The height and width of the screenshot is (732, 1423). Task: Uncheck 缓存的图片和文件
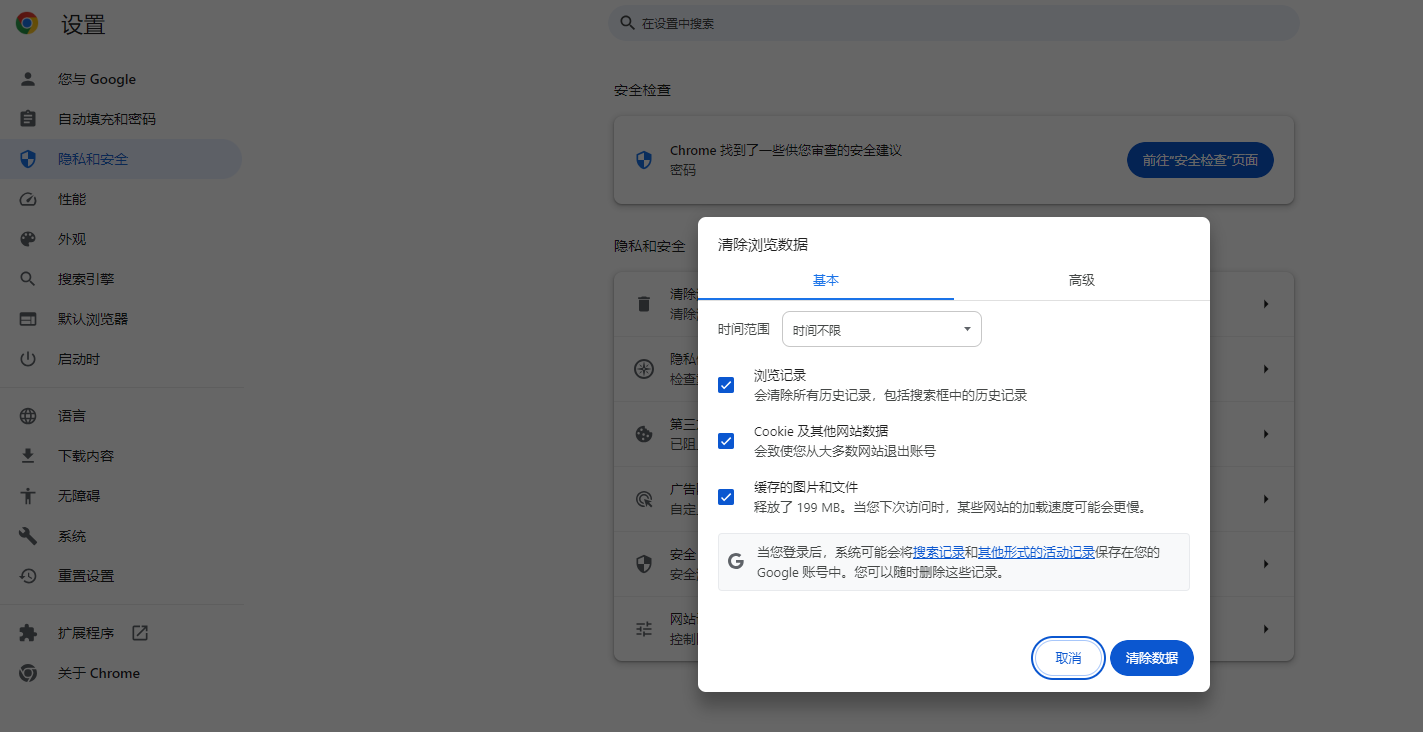point(725,496)
